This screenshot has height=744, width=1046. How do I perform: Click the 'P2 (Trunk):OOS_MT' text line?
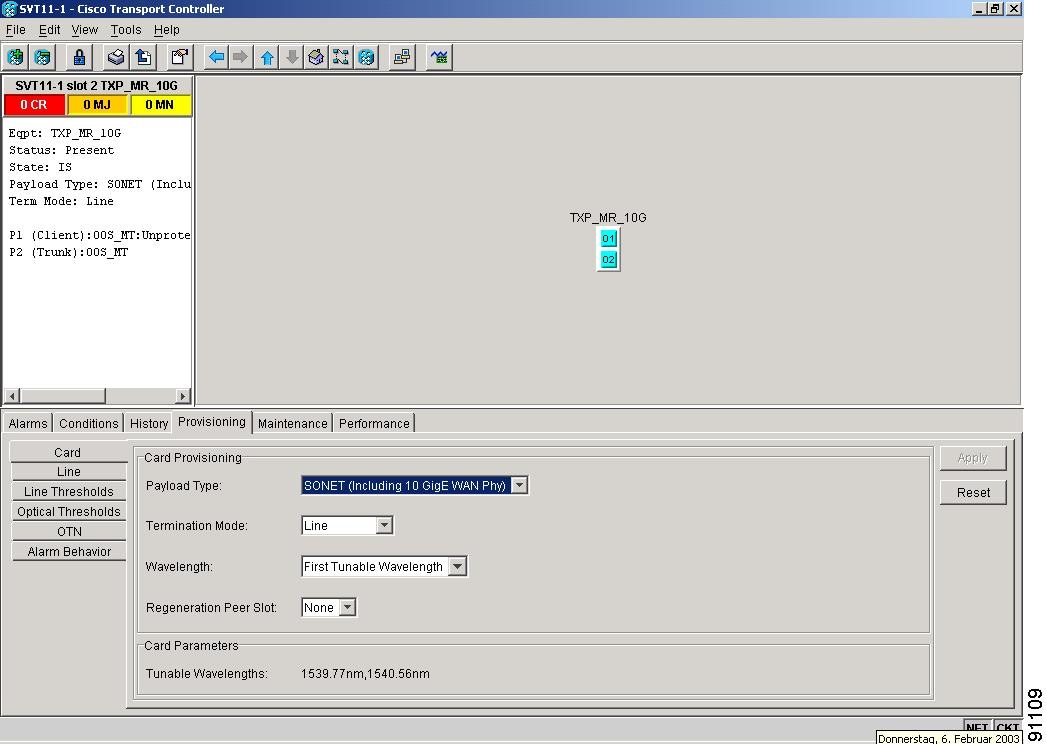coord(69,252)
